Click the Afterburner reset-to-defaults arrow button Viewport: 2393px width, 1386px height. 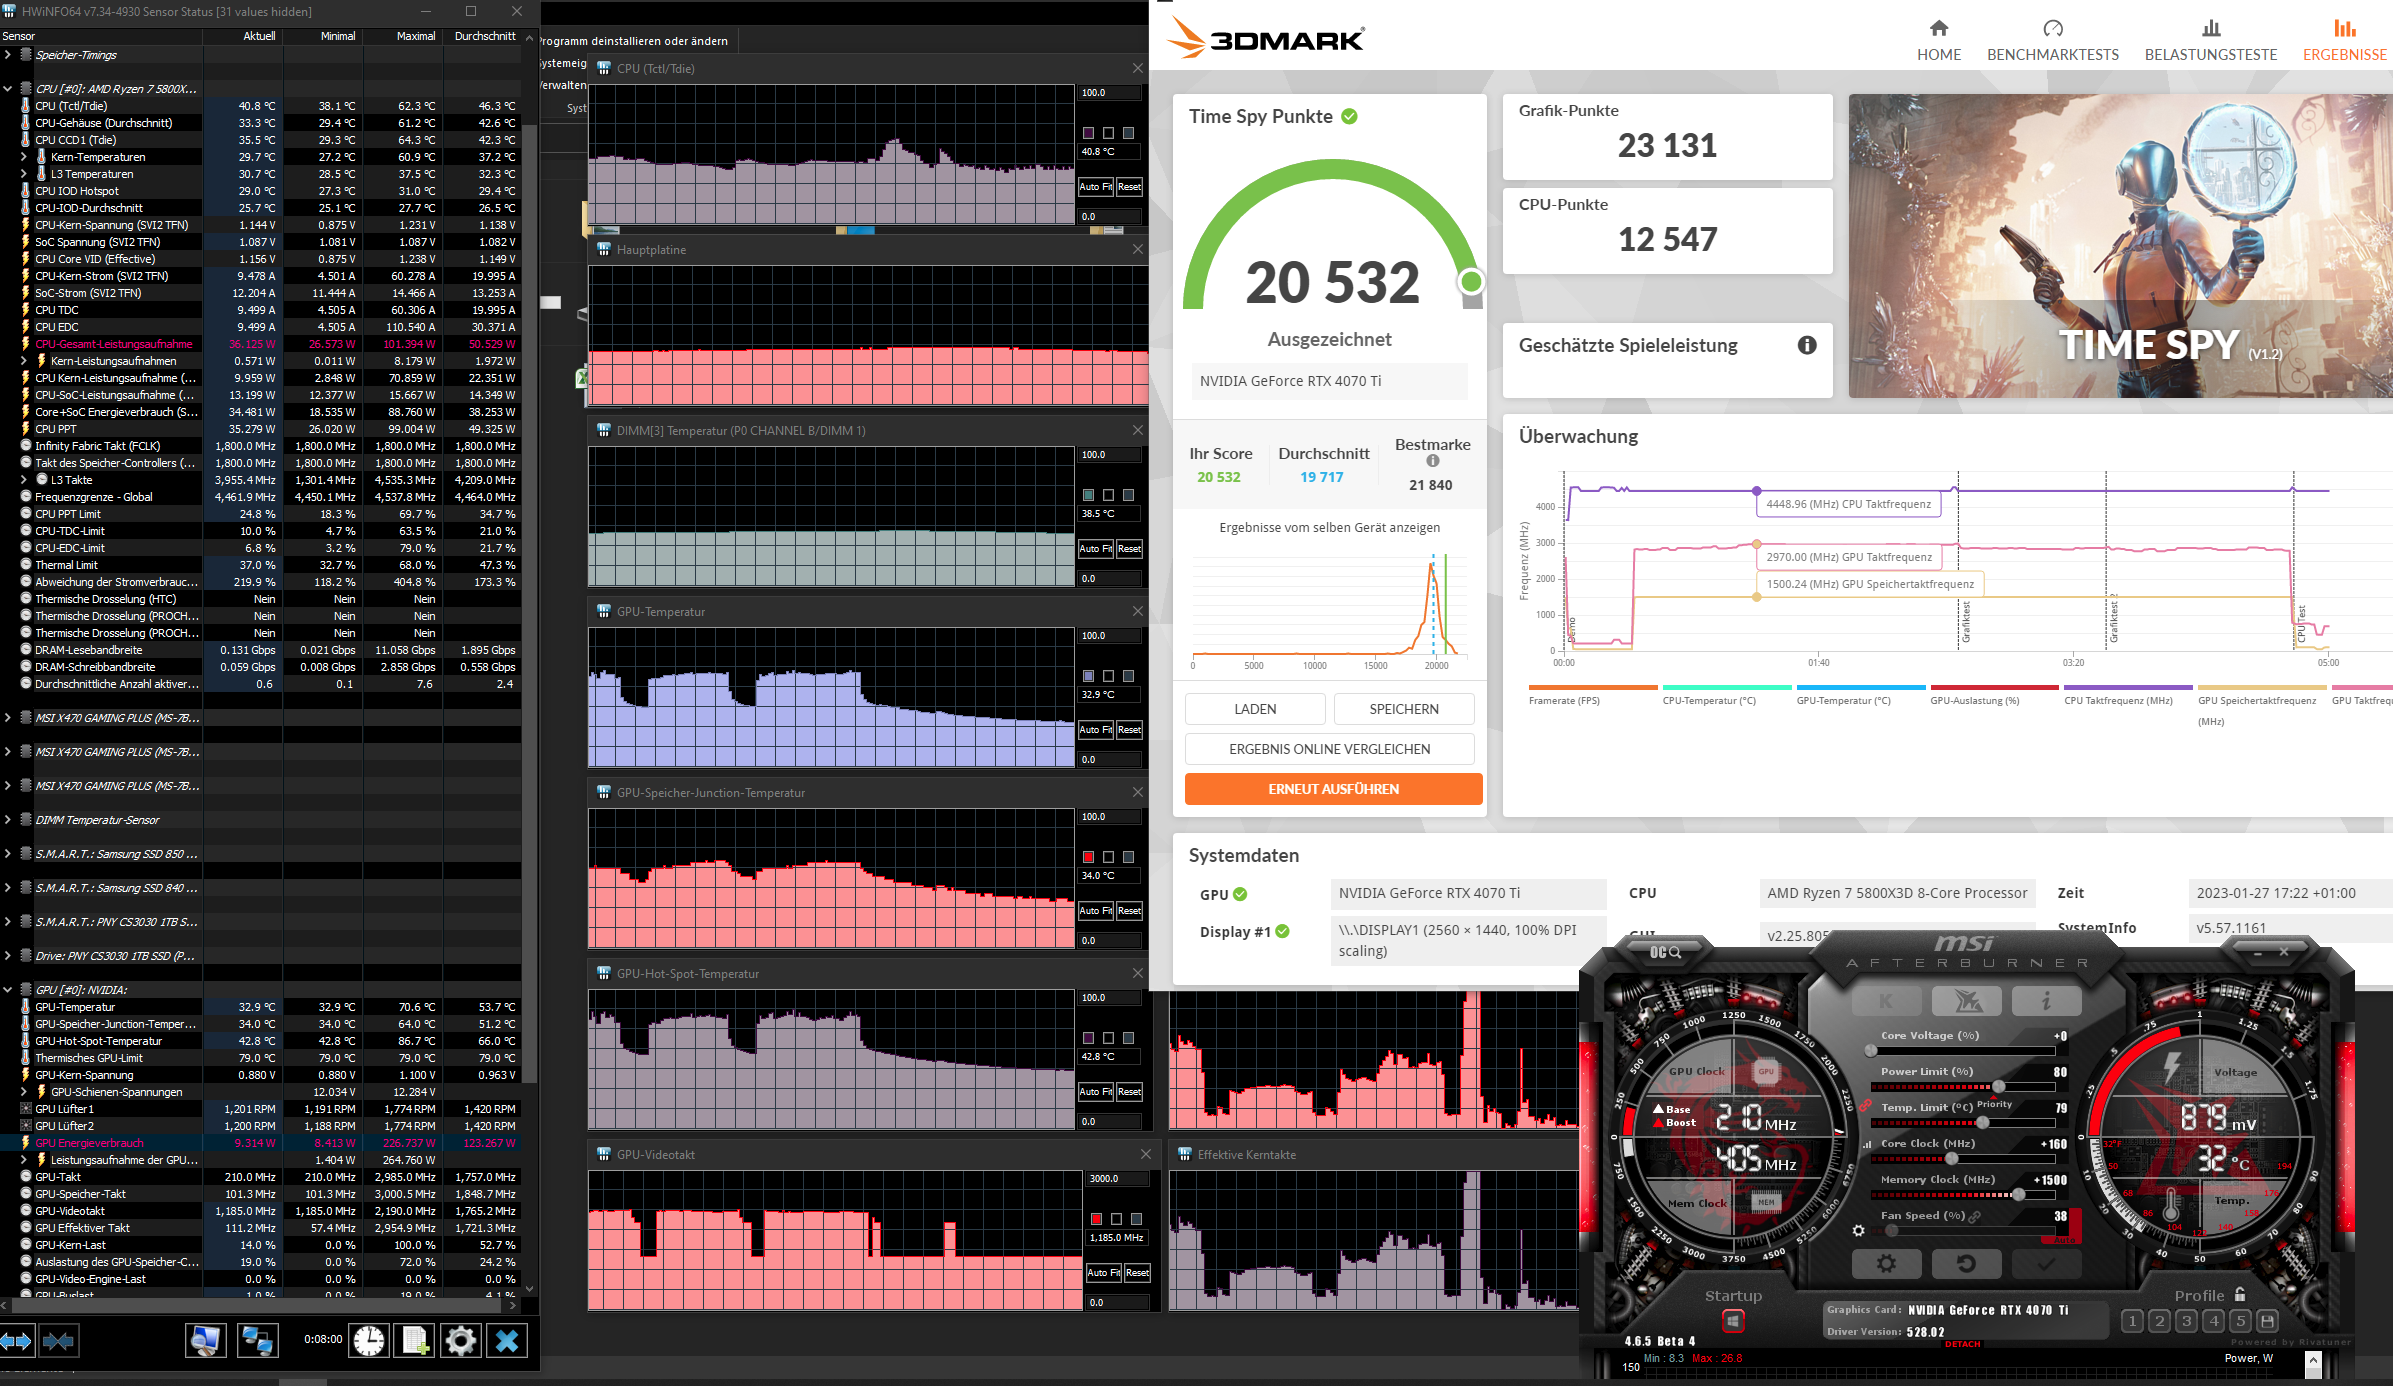coord(1966,1263)
